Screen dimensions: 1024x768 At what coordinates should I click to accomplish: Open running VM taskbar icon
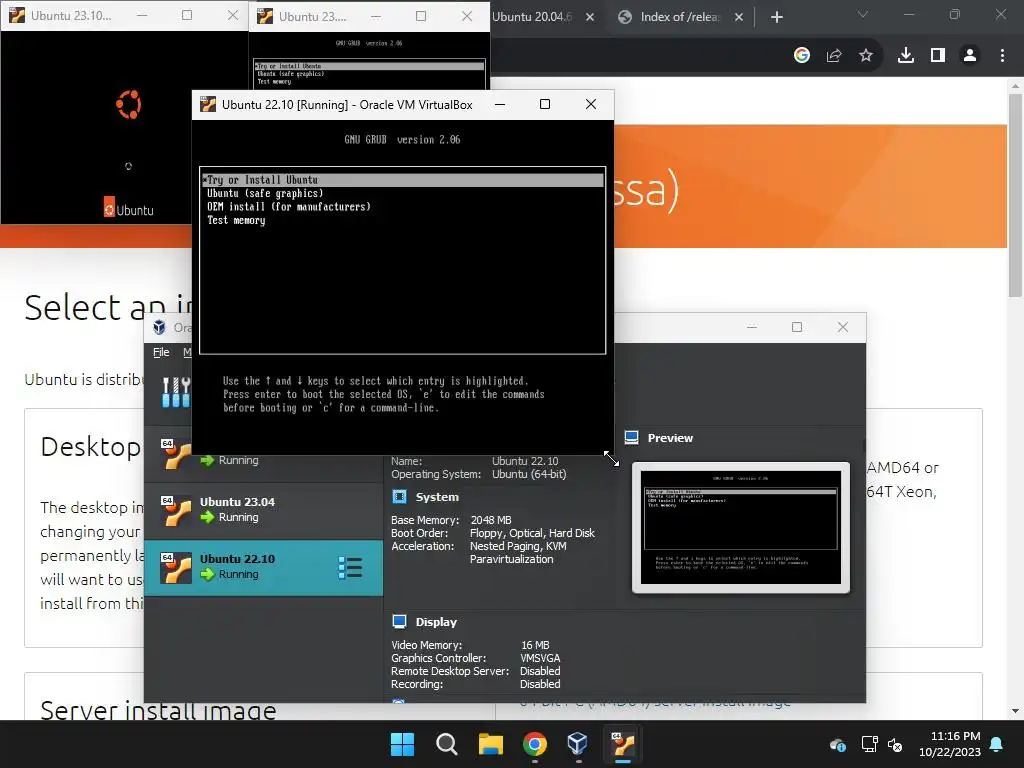pyautogui.click(x=622, y=744)
